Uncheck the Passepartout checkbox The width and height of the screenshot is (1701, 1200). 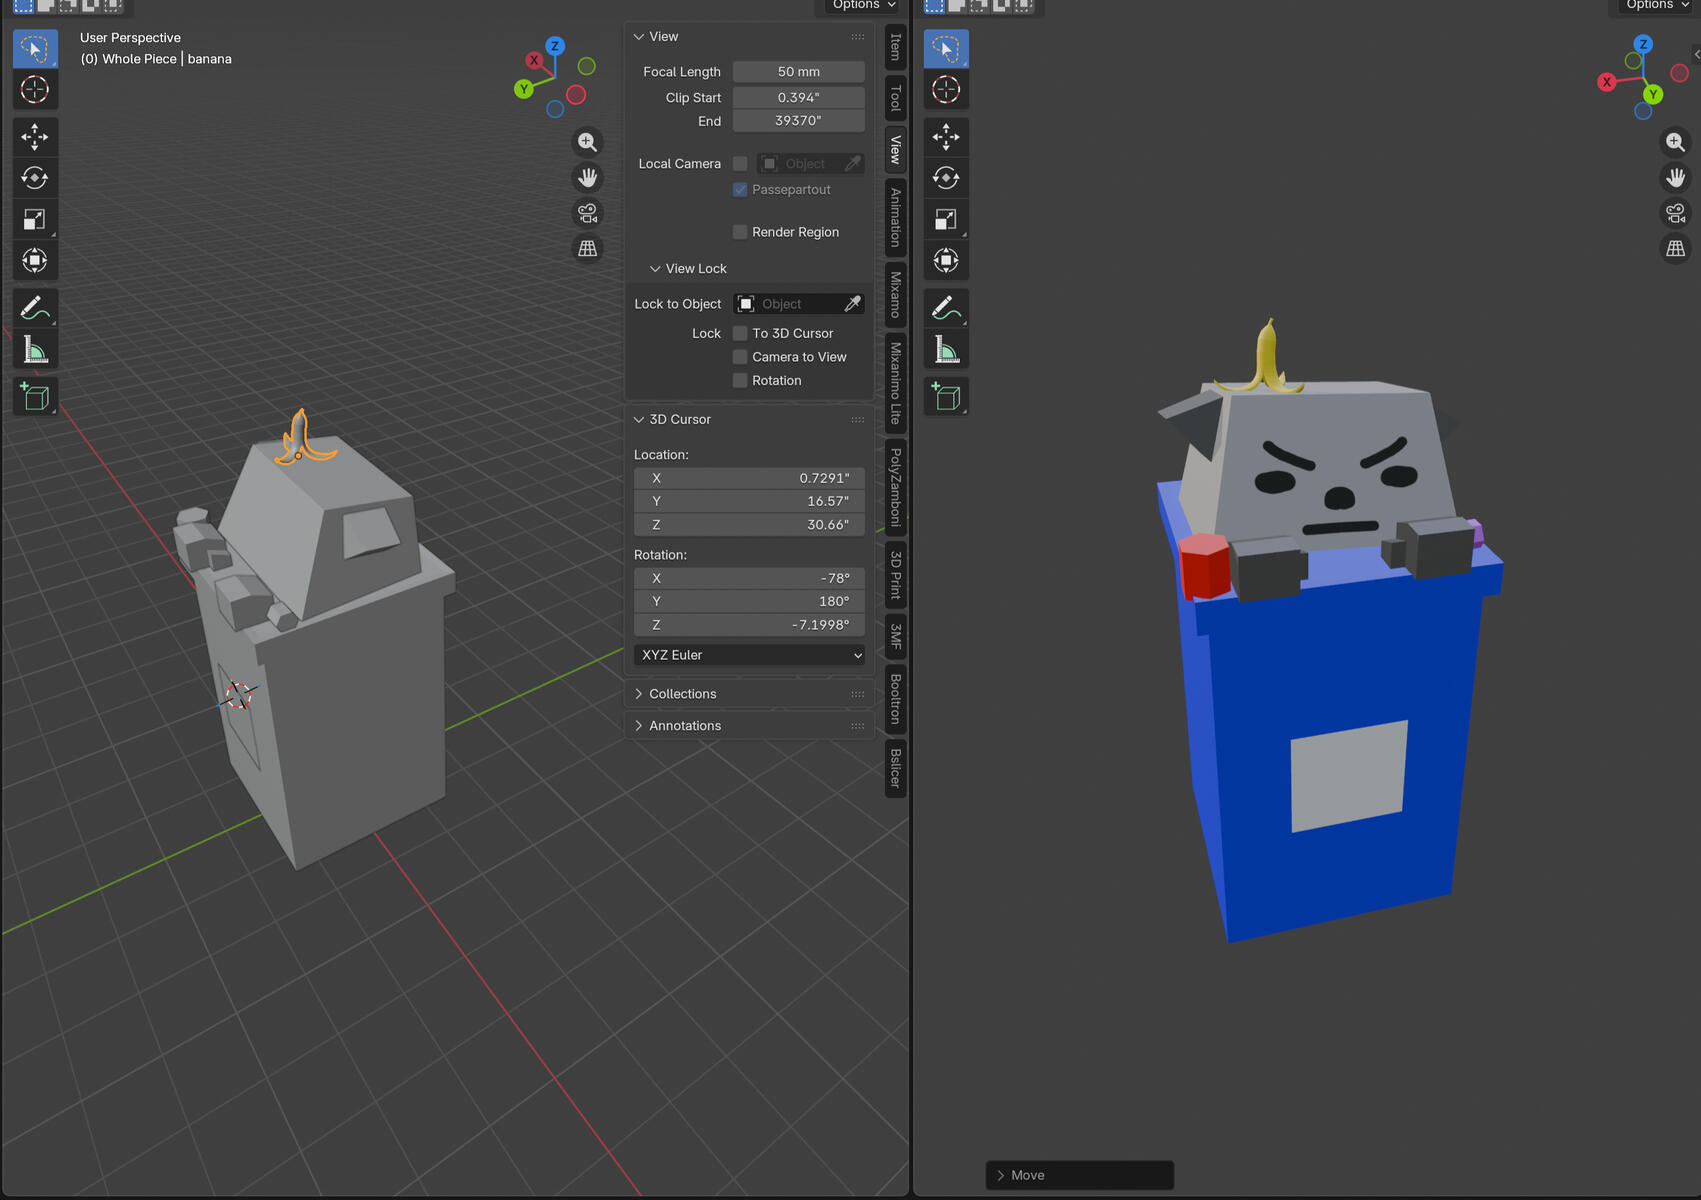tap(740, 190)
